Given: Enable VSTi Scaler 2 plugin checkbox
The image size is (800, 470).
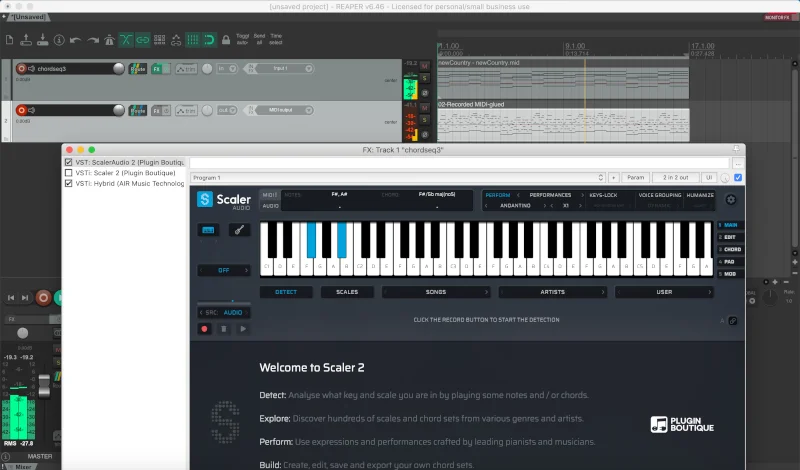Looking at the screenshot, I should [68, 173].
